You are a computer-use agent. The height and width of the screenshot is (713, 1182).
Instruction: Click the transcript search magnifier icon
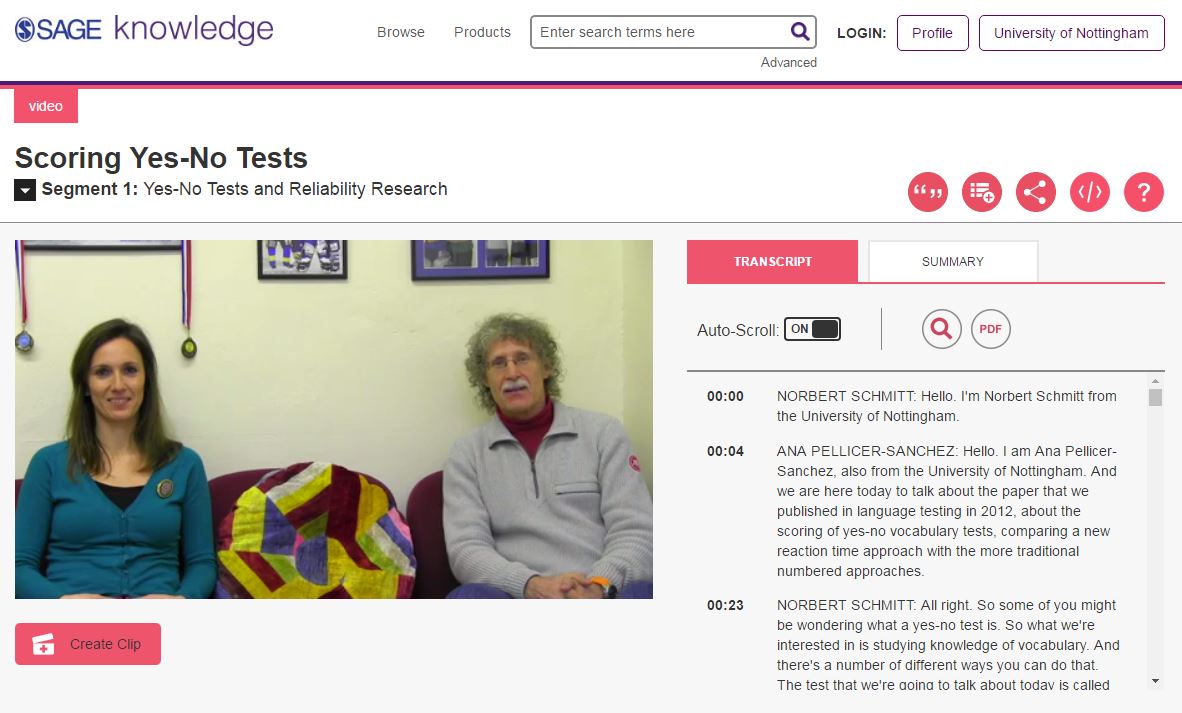click(941, 329)
